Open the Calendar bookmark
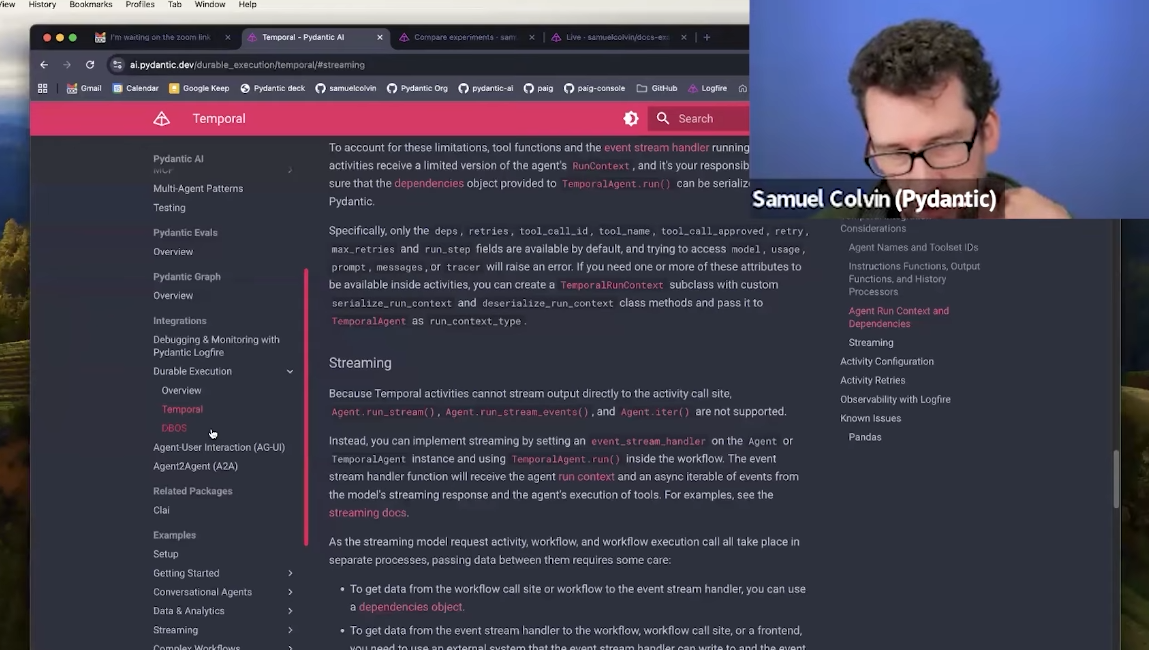1149x650 pixels. click(x=136, y=88)
